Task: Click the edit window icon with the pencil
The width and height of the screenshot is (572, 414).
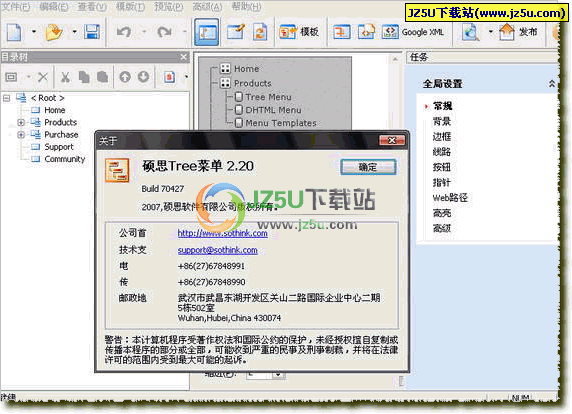Action: click(235, 32)
